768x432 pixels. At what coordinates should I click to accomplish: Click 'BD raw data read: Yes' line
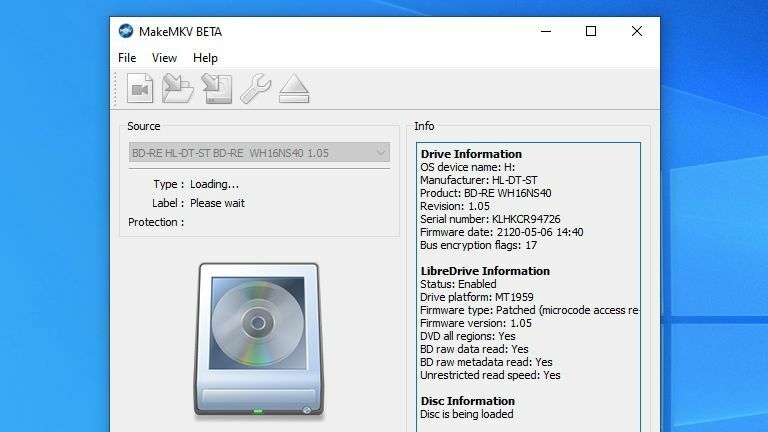tap(474, 349)
